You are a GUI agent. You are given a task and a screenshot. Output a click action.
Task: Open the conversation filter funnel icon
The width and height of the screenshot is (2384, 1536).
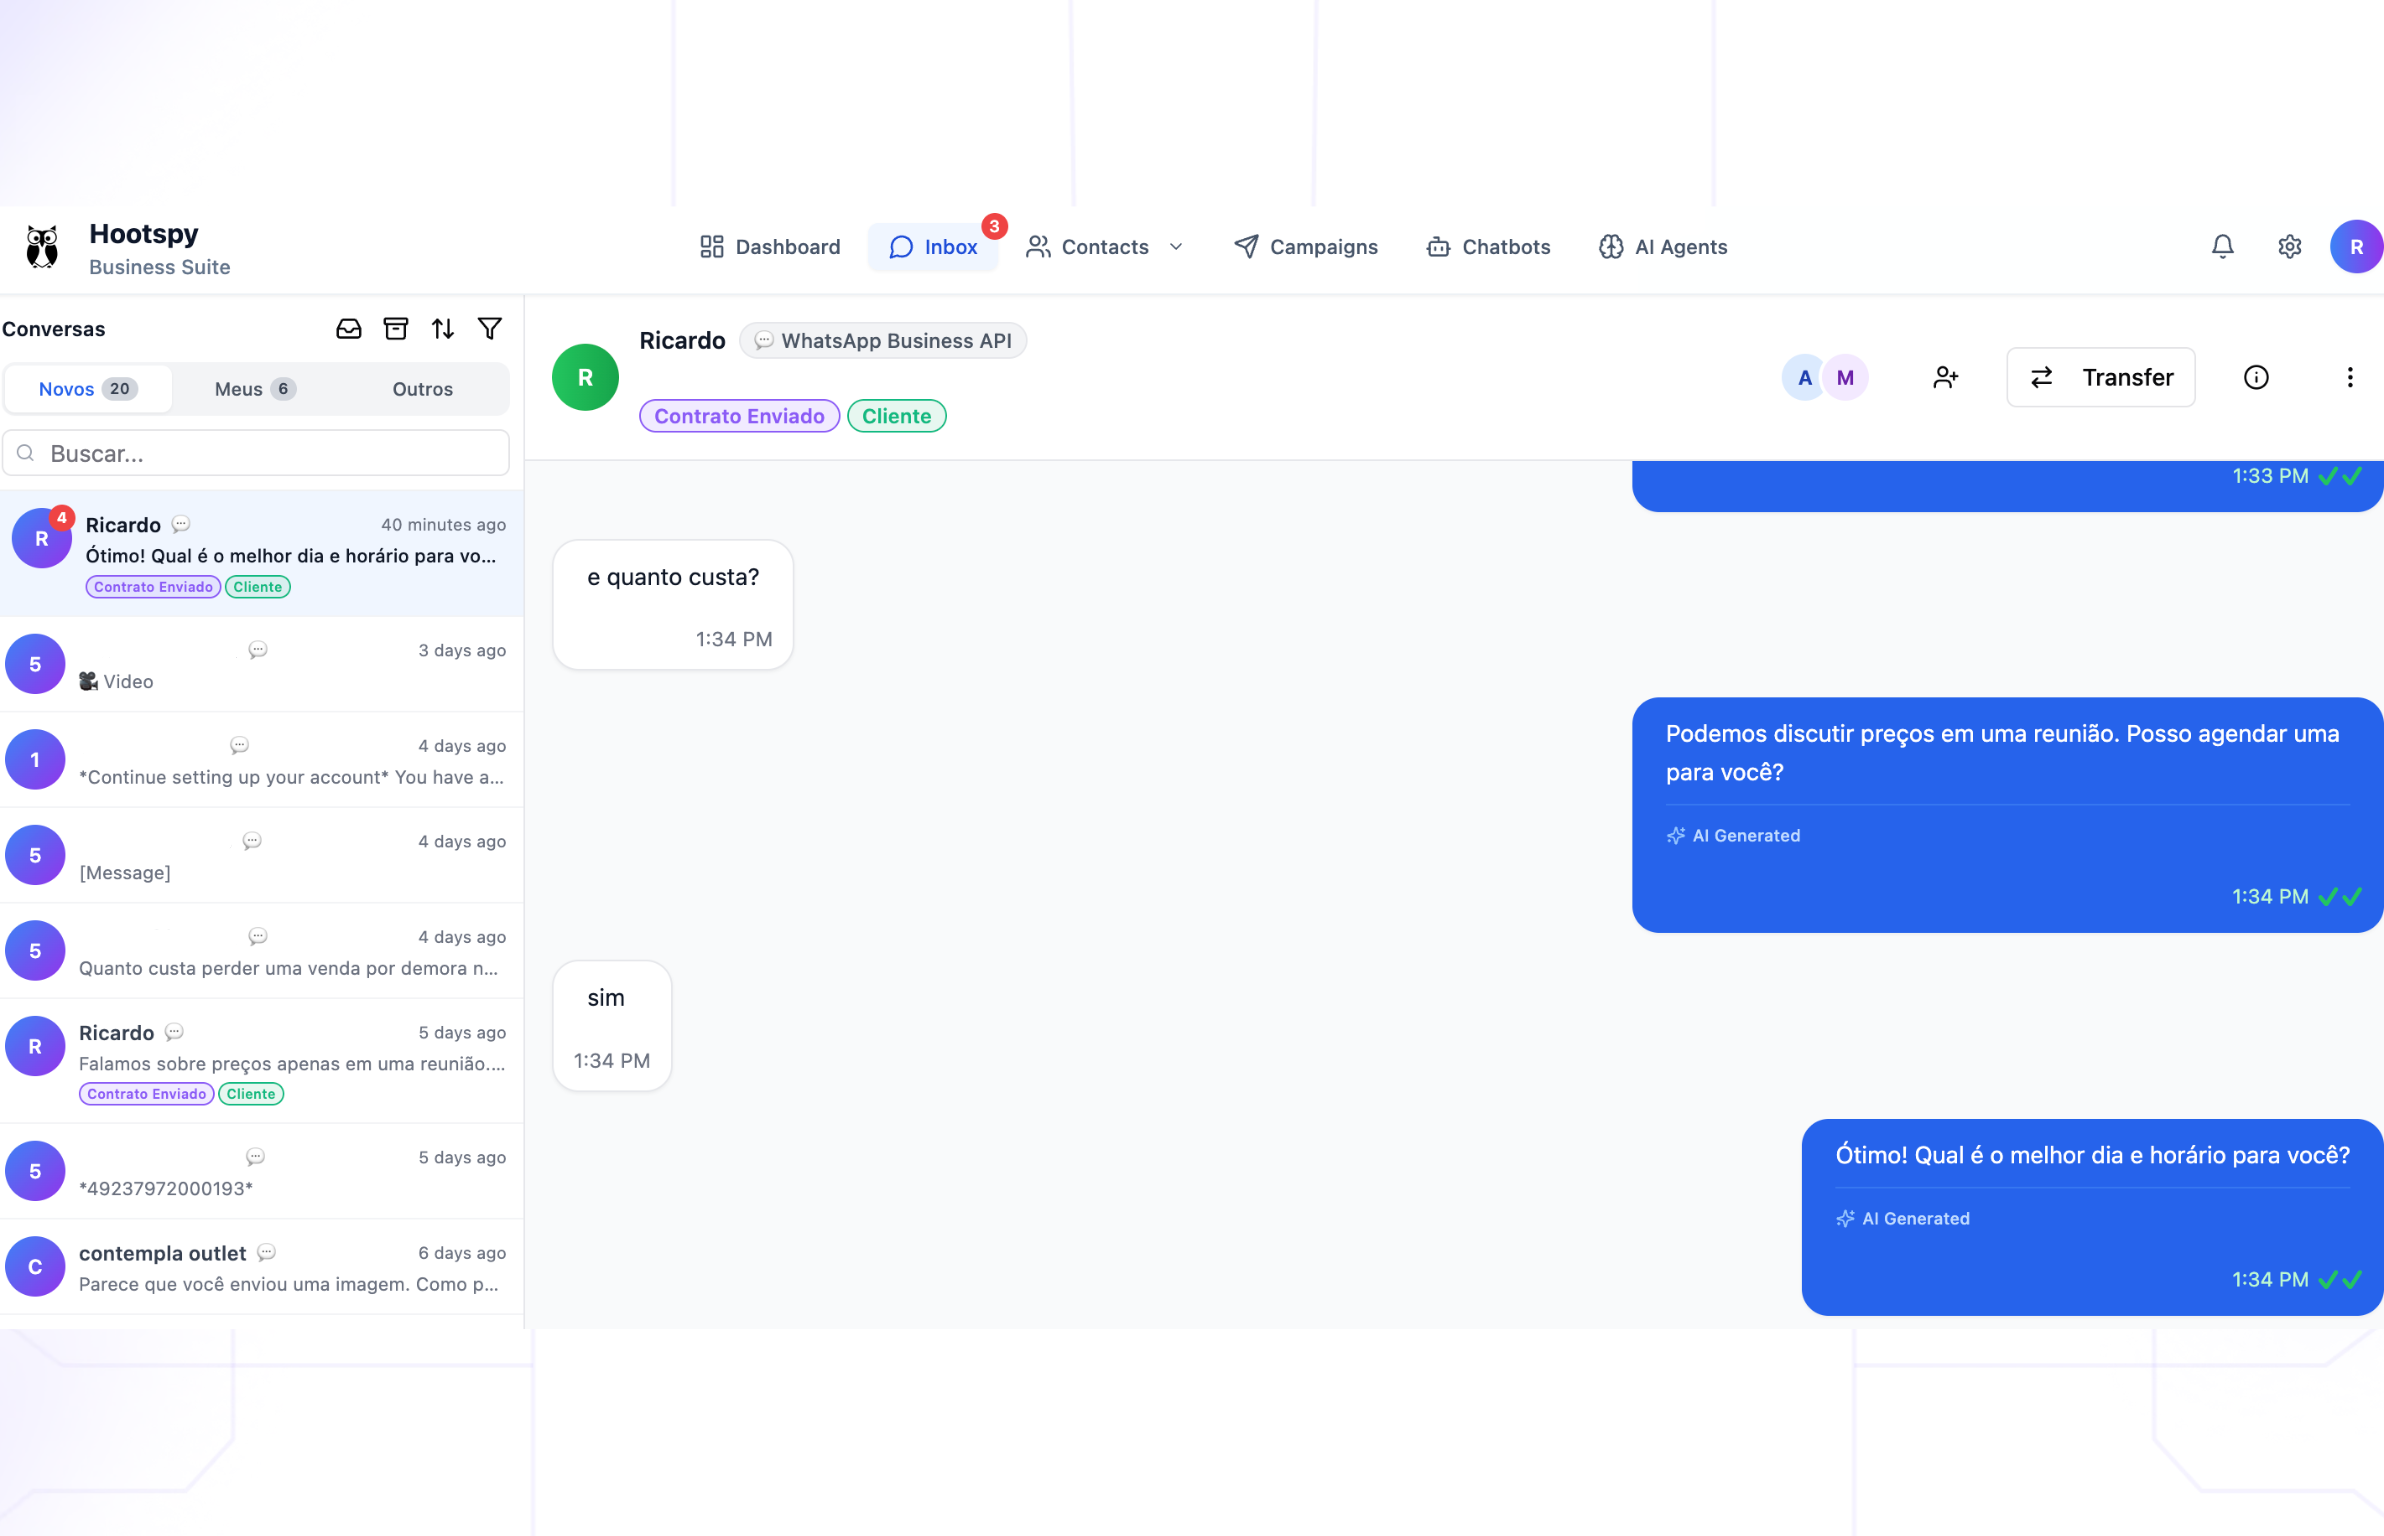(490, 328)
